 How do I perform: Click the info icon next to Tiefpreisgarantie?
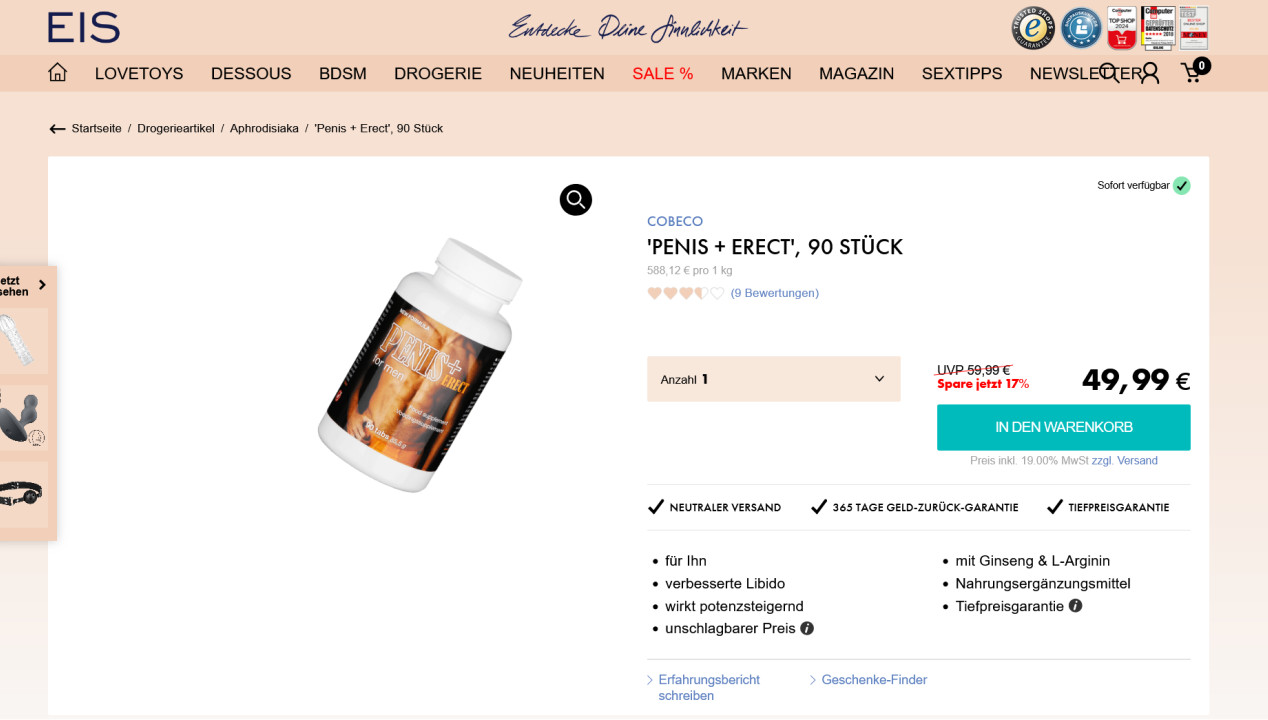pos(1074,606)
